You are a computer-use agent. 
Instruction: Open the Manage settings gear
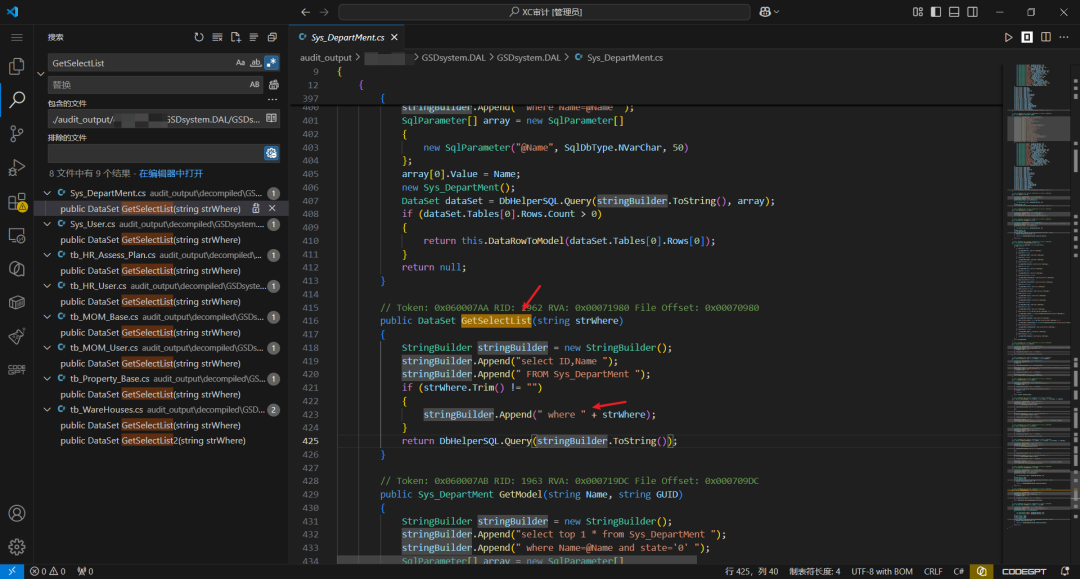coord(17,547)
